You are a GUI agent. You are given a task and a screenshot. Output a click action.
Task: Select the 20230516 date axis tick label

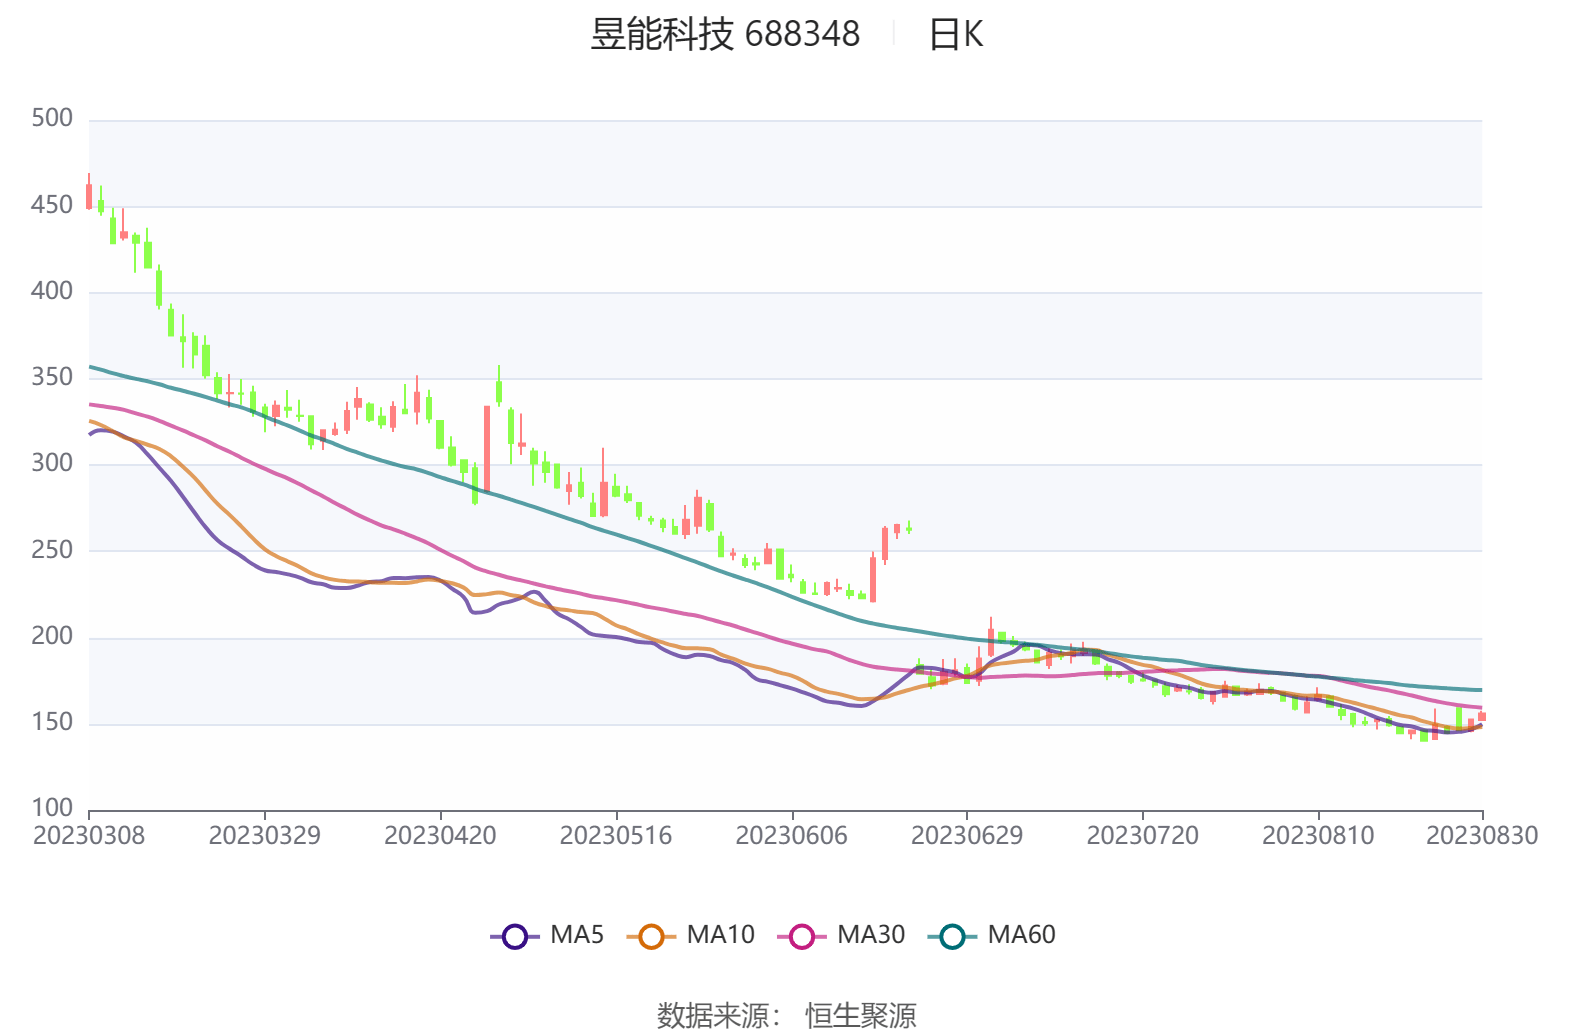(615, 835)
